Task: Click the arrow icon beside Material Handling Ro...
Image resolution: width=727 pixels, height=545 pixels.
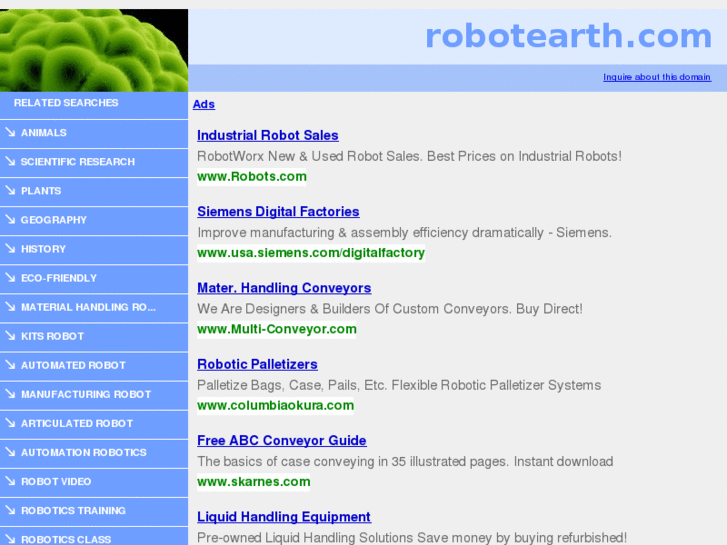Action: [10, 307]
